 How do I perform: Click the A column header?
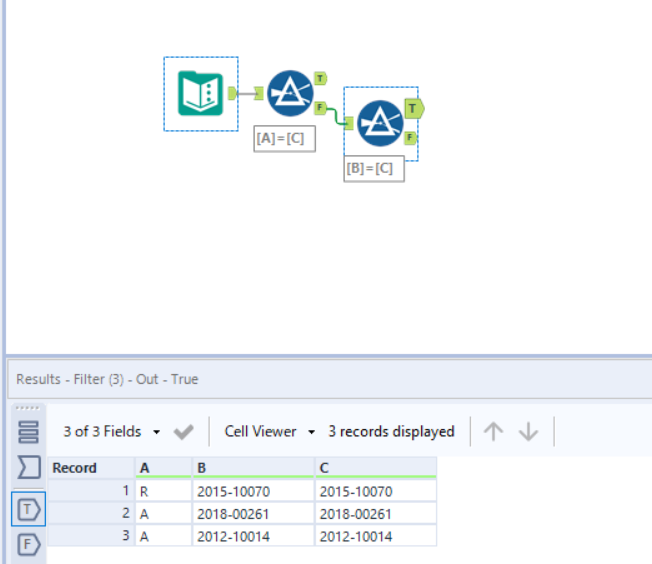point(163,468)
